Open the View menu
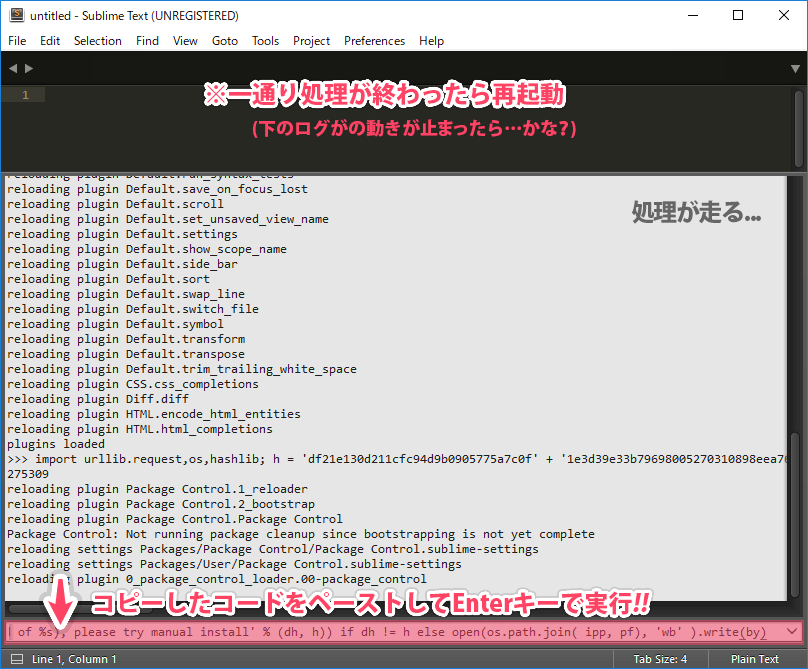The width and height of the screenshot is (808, 669). click(x=185, y=41)
